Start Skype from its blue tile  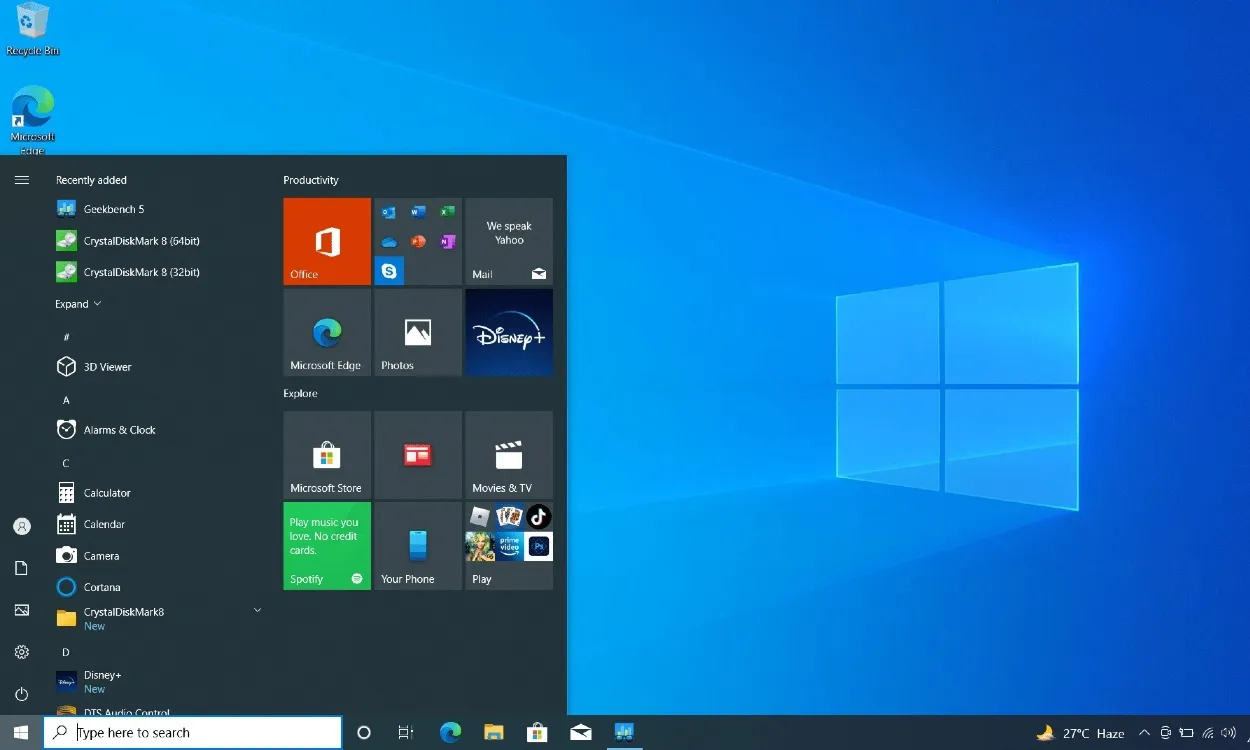coord(389,270)
